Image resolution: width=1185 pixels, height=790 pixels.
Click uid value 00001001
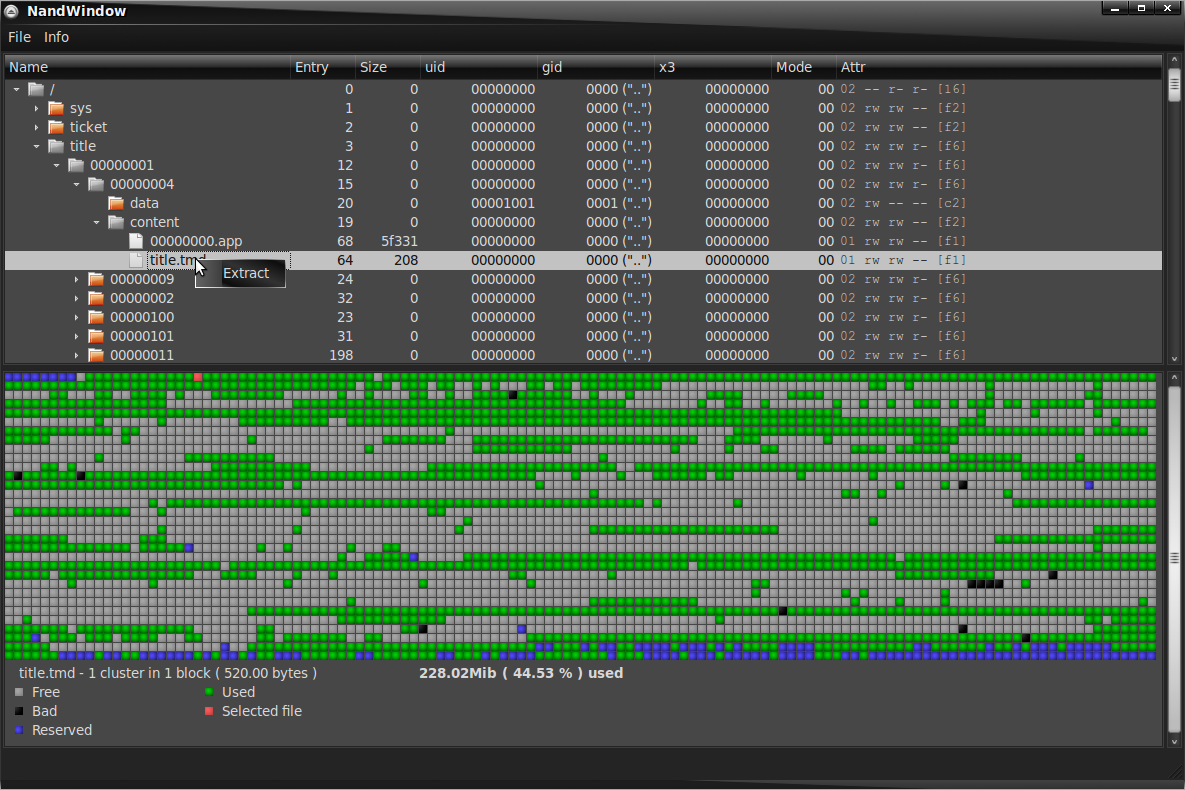503,203
